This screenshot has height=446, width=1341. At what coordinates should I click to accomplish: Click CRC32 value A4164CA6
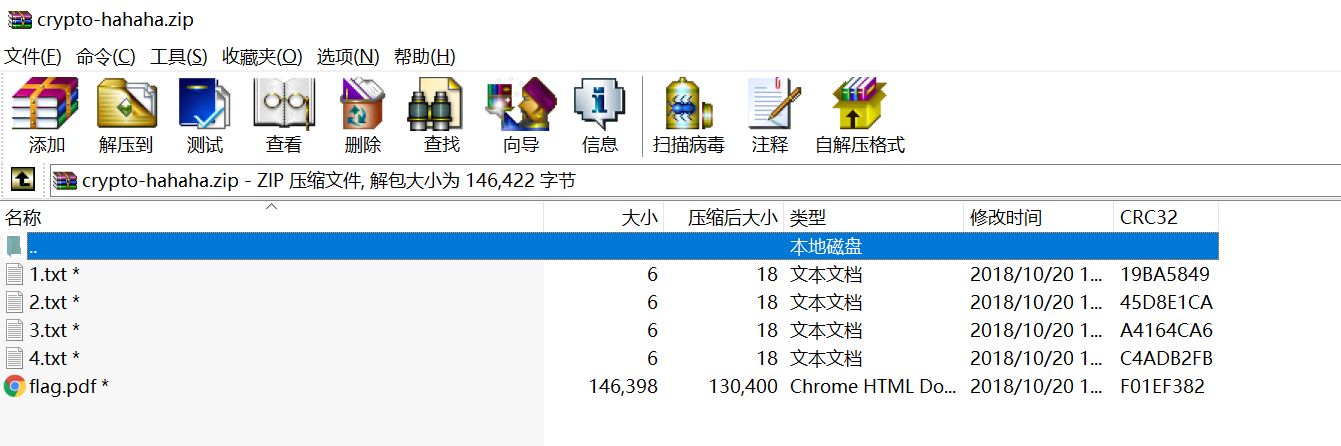1166,330
